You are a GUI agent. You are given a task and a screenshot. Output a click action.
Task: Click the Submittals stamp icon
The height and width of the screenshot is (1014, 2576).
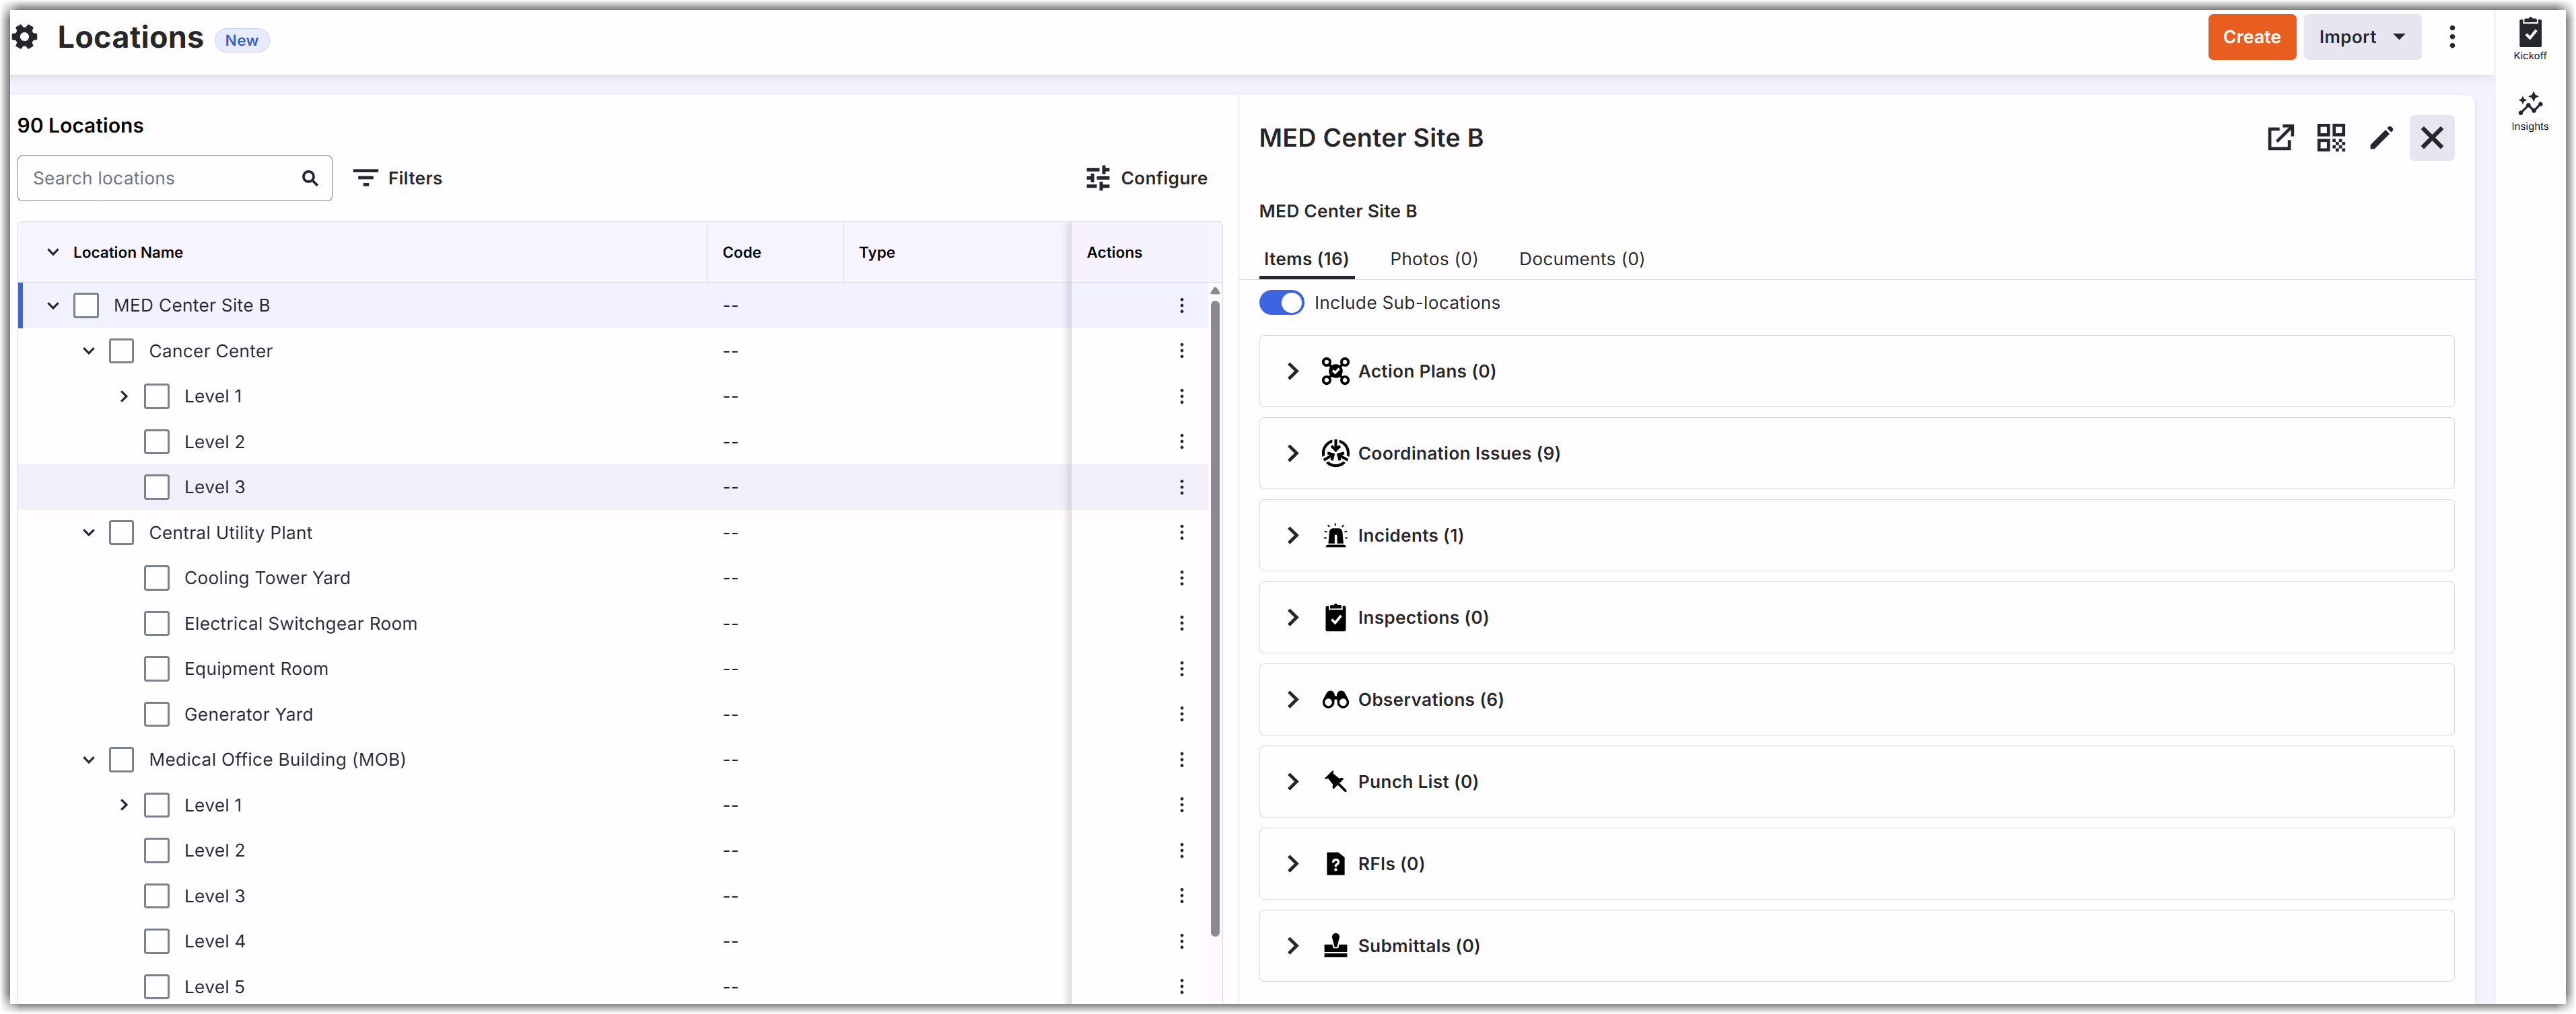pyautogui.click(x=1334, y=945)
